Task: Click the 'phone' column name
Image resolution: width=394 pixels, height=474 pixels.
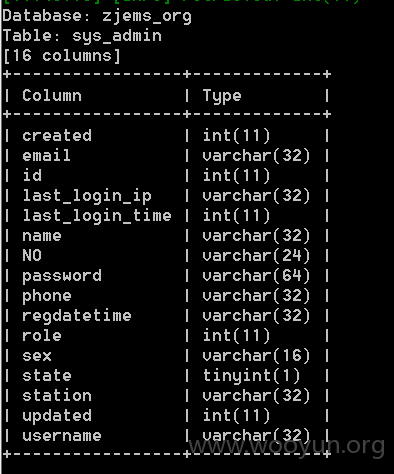Action: [x=47, y=296]
